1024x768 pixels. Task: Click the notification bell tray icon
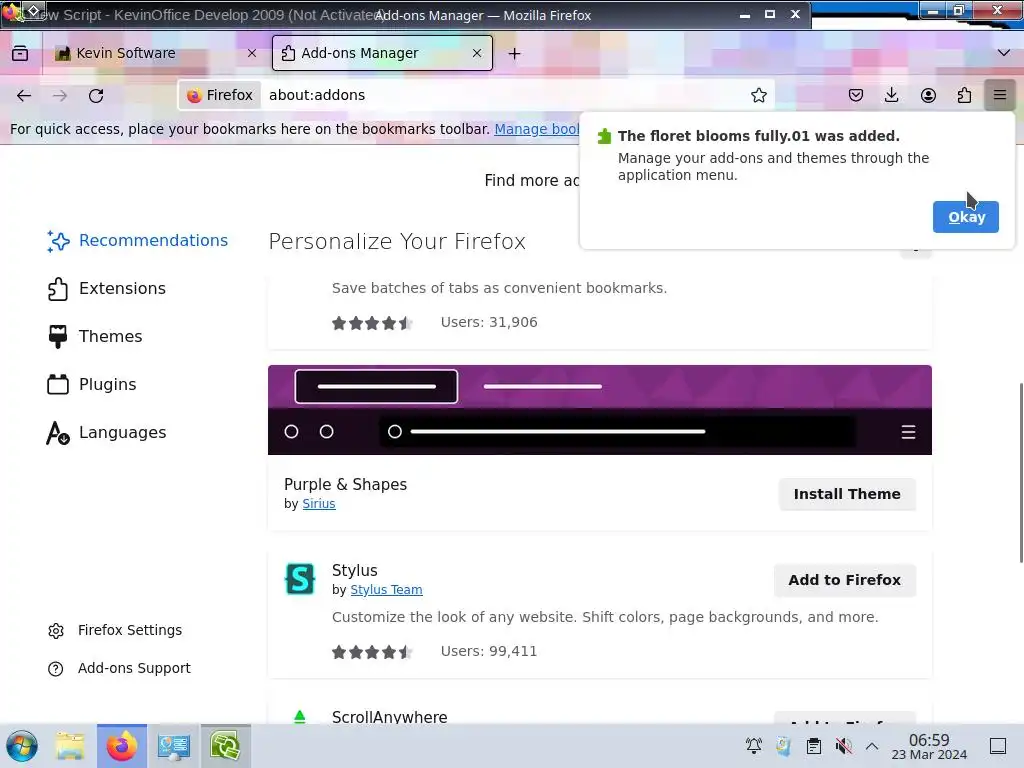(x=754, y=746)
